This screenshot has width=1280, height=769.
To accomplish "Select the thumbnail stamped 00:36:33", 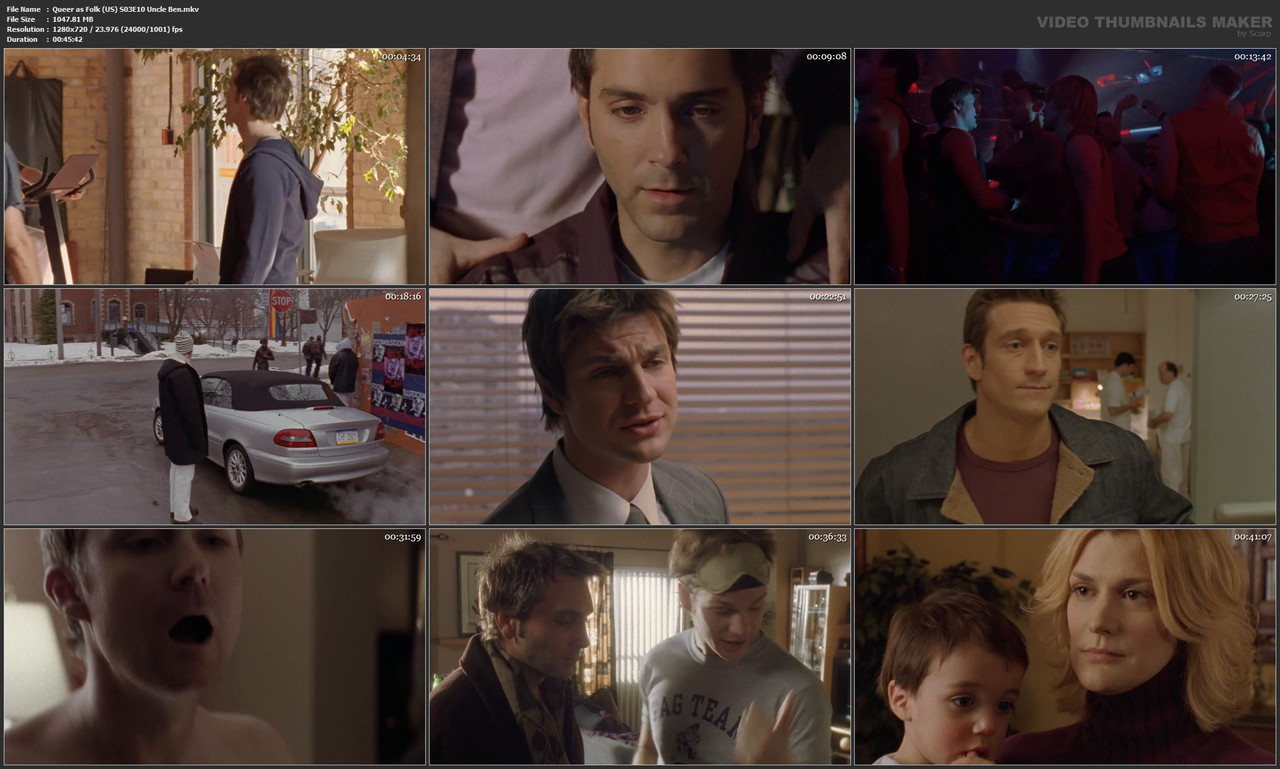I will click(640, 647).
